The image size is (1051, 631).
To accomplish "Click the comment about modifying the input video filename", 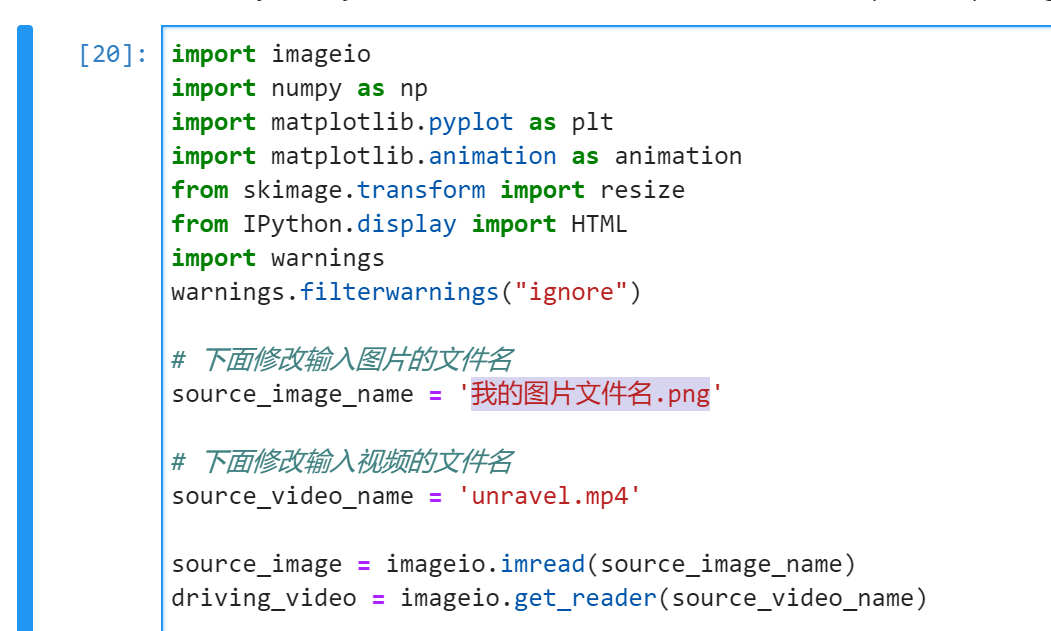I will click(x=356, y=462).
